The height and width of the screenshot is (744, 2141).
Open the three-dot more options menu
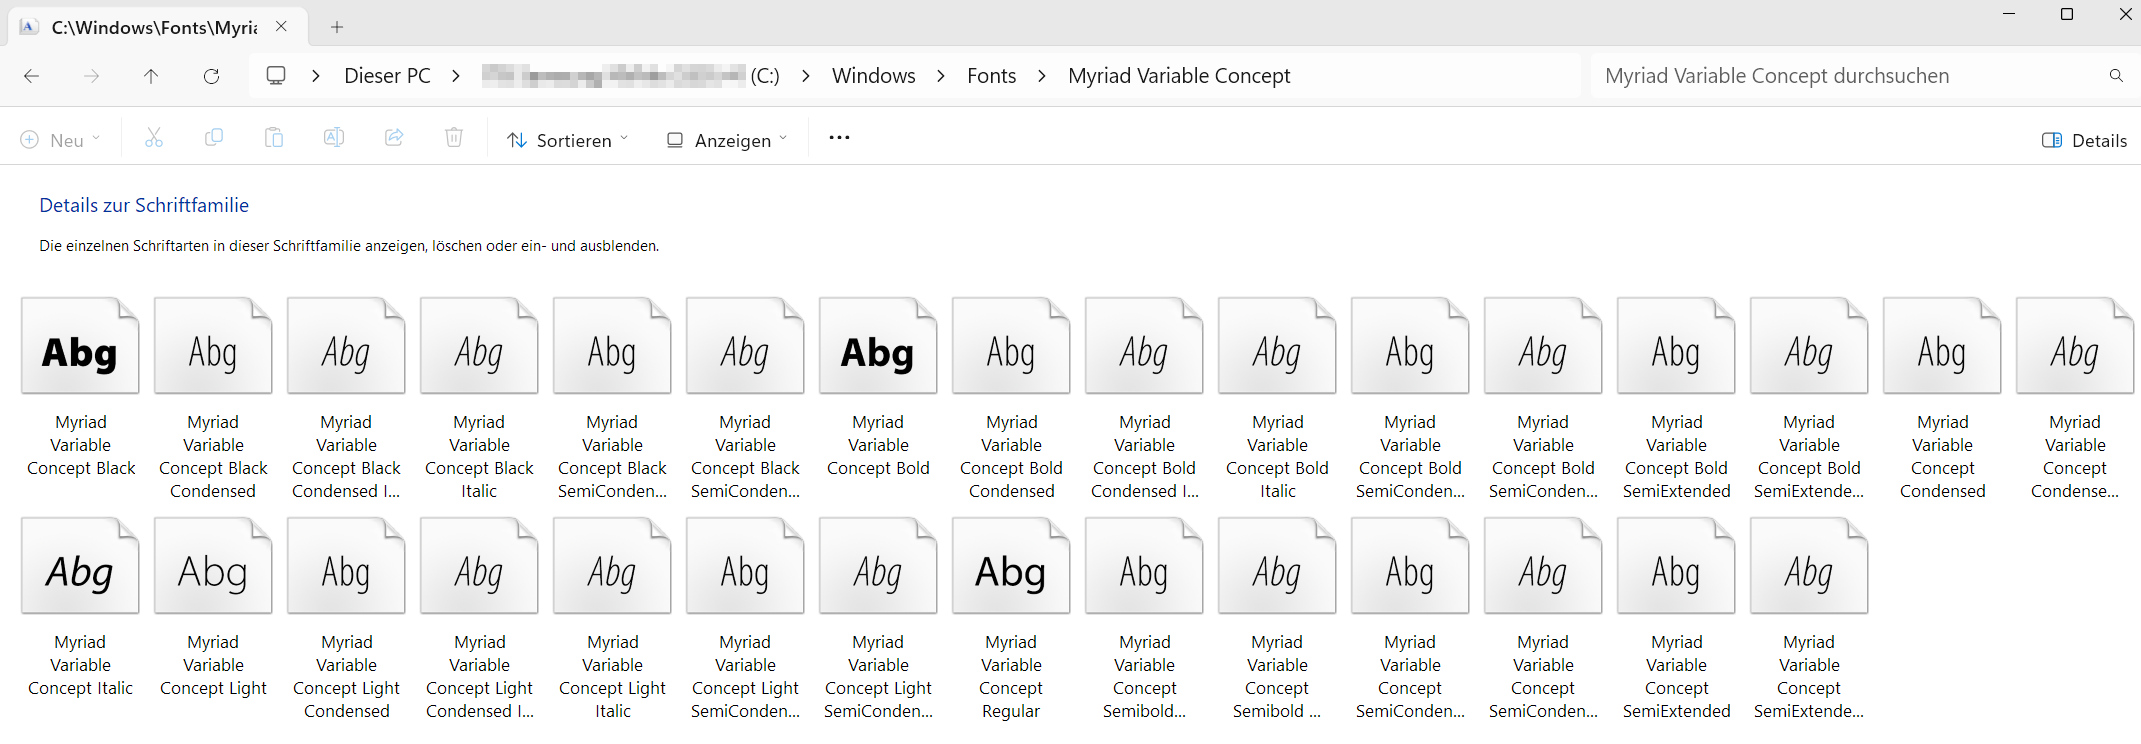[x=839, y=139]
